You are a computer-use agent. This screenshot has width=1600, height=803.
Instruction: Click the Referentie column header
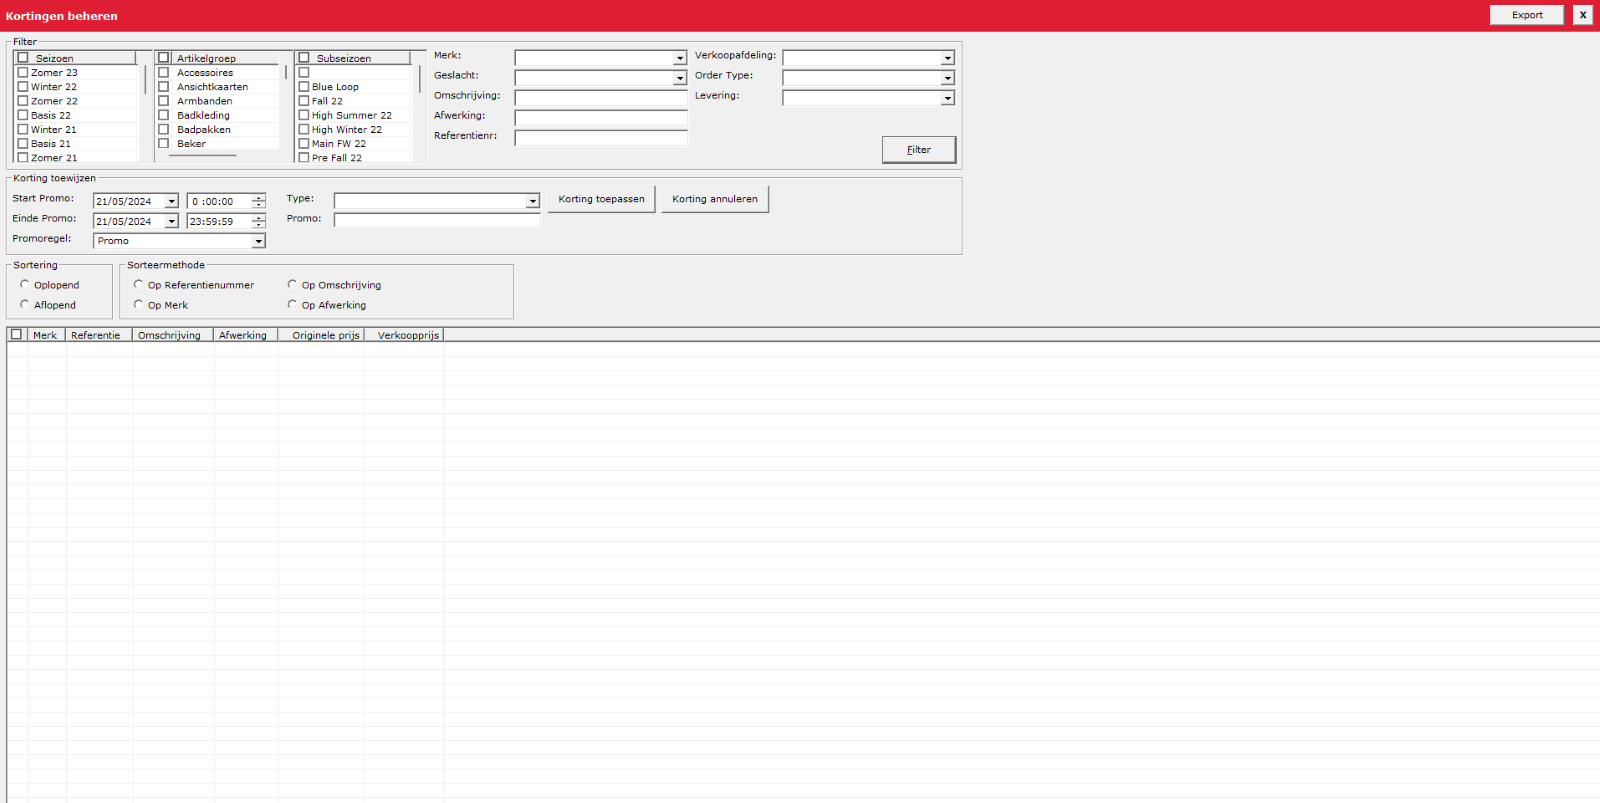tap(98, 335)
